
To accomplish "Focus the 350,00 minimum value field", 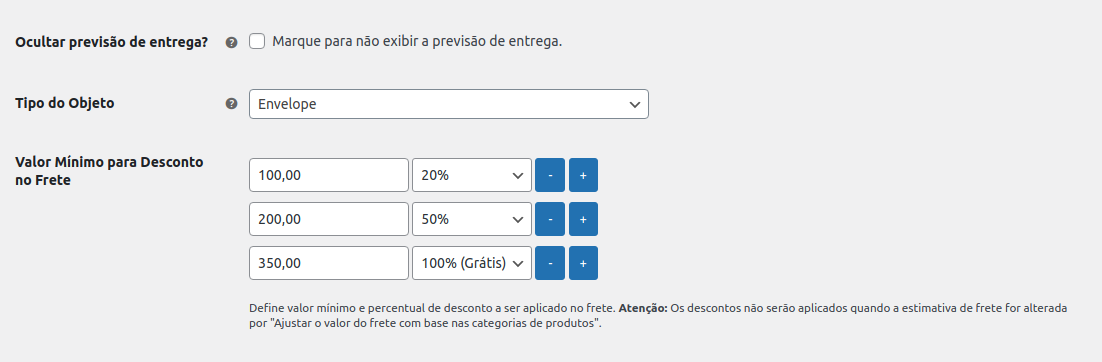I will coord(329,263).
